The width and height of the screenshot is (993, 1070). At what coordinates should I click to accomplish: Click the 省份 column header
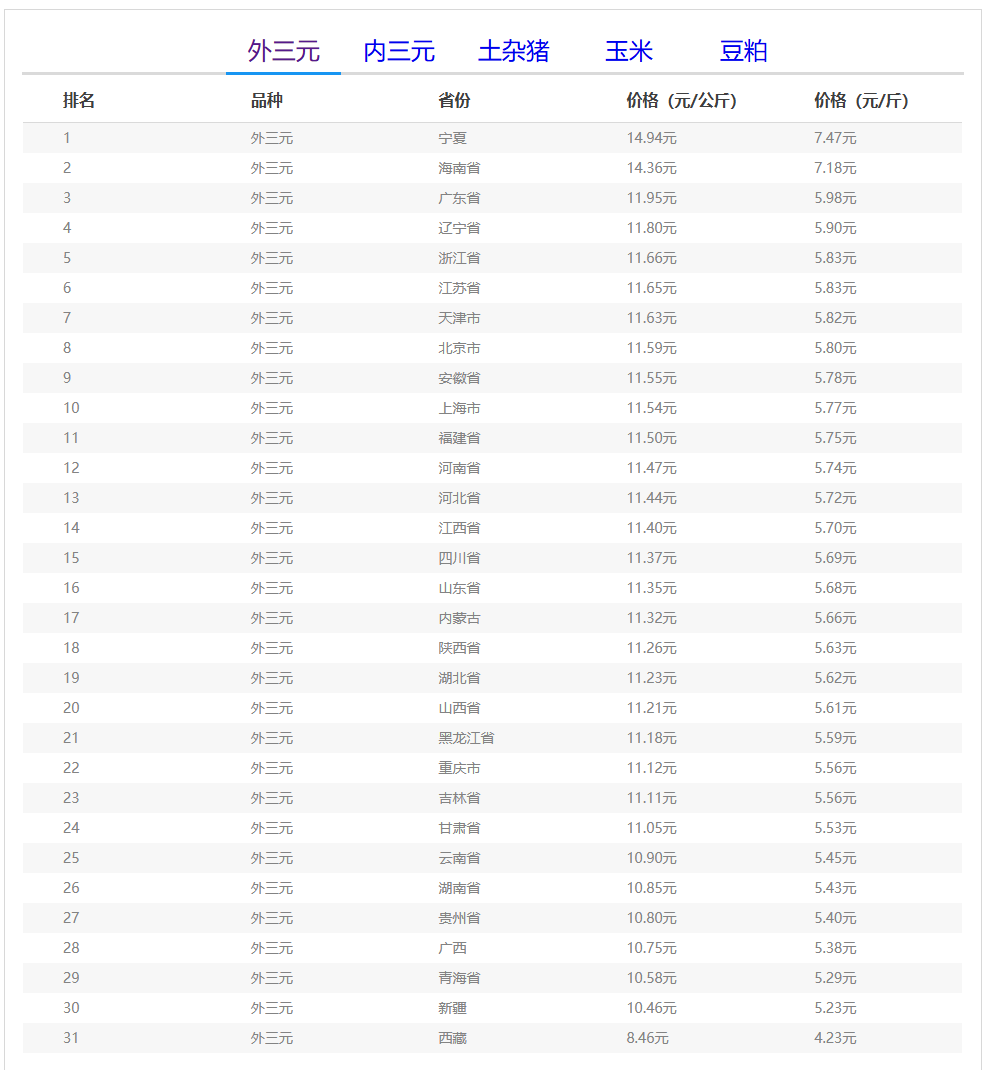[454, 100]
